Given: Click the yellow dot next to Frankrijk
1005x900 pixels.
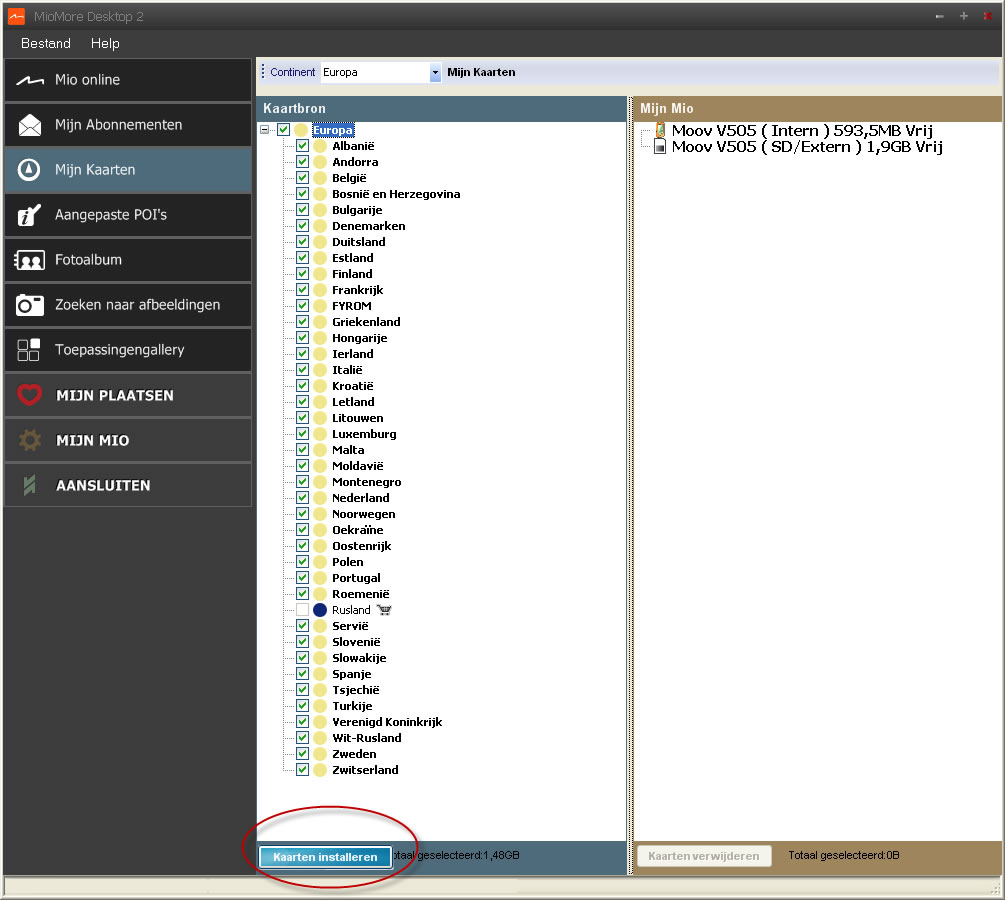Looking at the screenshot, I should pyautogui.click(x=320, y=290).
